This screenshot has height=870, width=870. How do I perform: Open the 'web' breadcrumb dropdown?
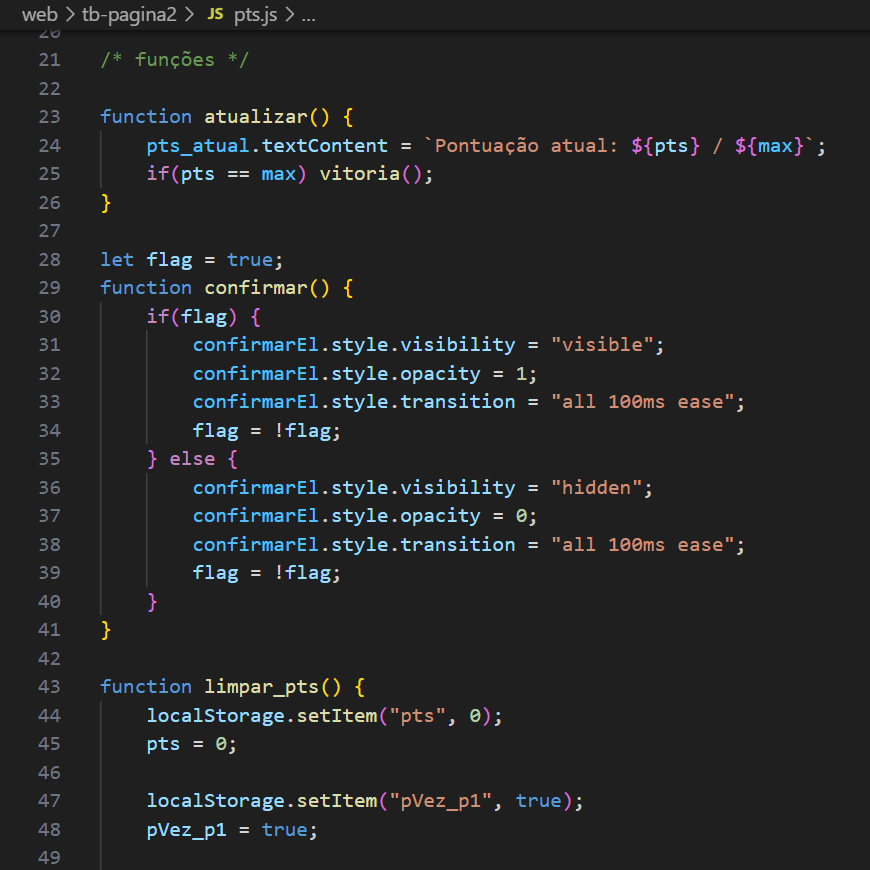40,15
